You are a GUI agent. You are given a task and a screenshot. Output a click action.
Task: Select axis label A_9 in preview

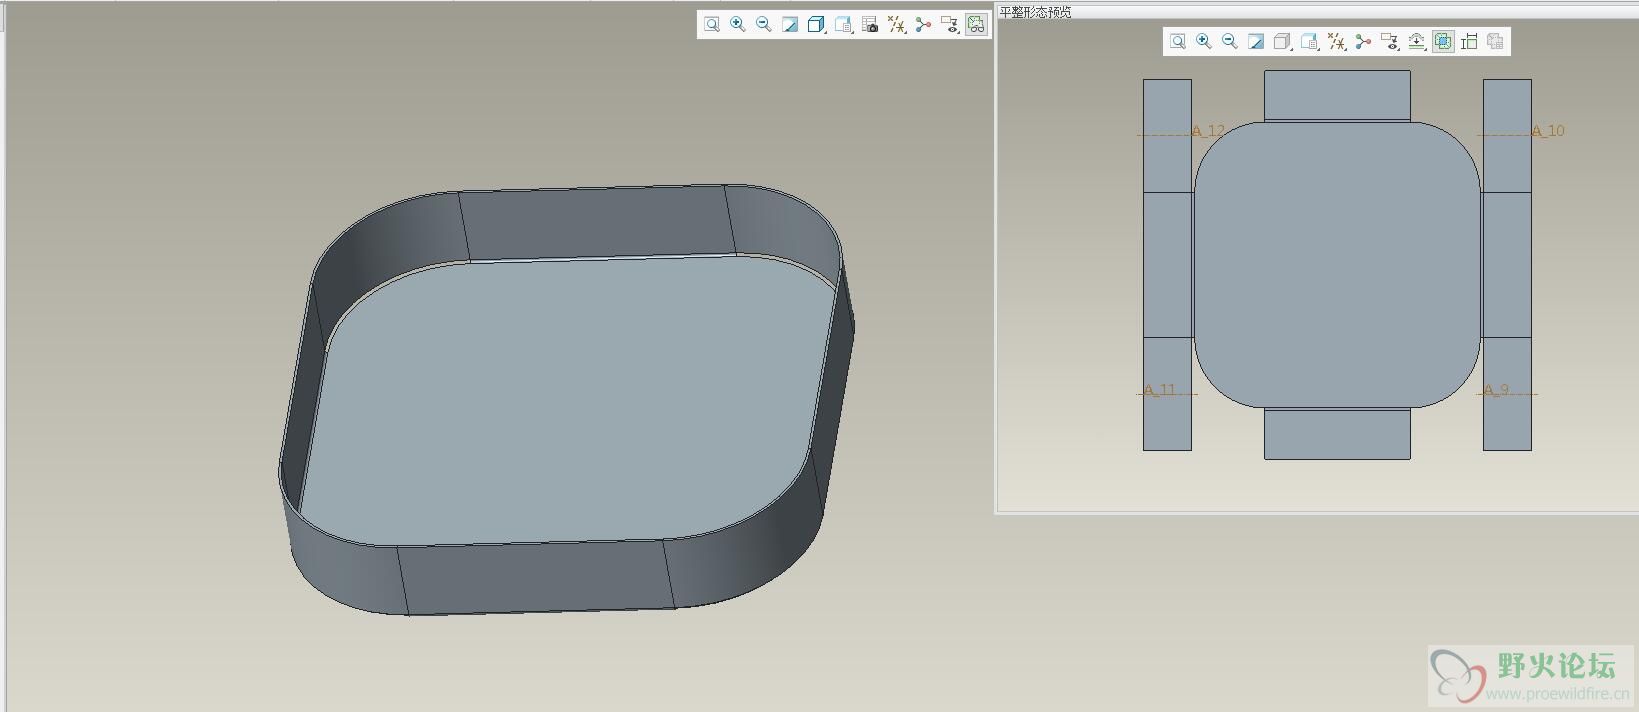point(1496,390)
